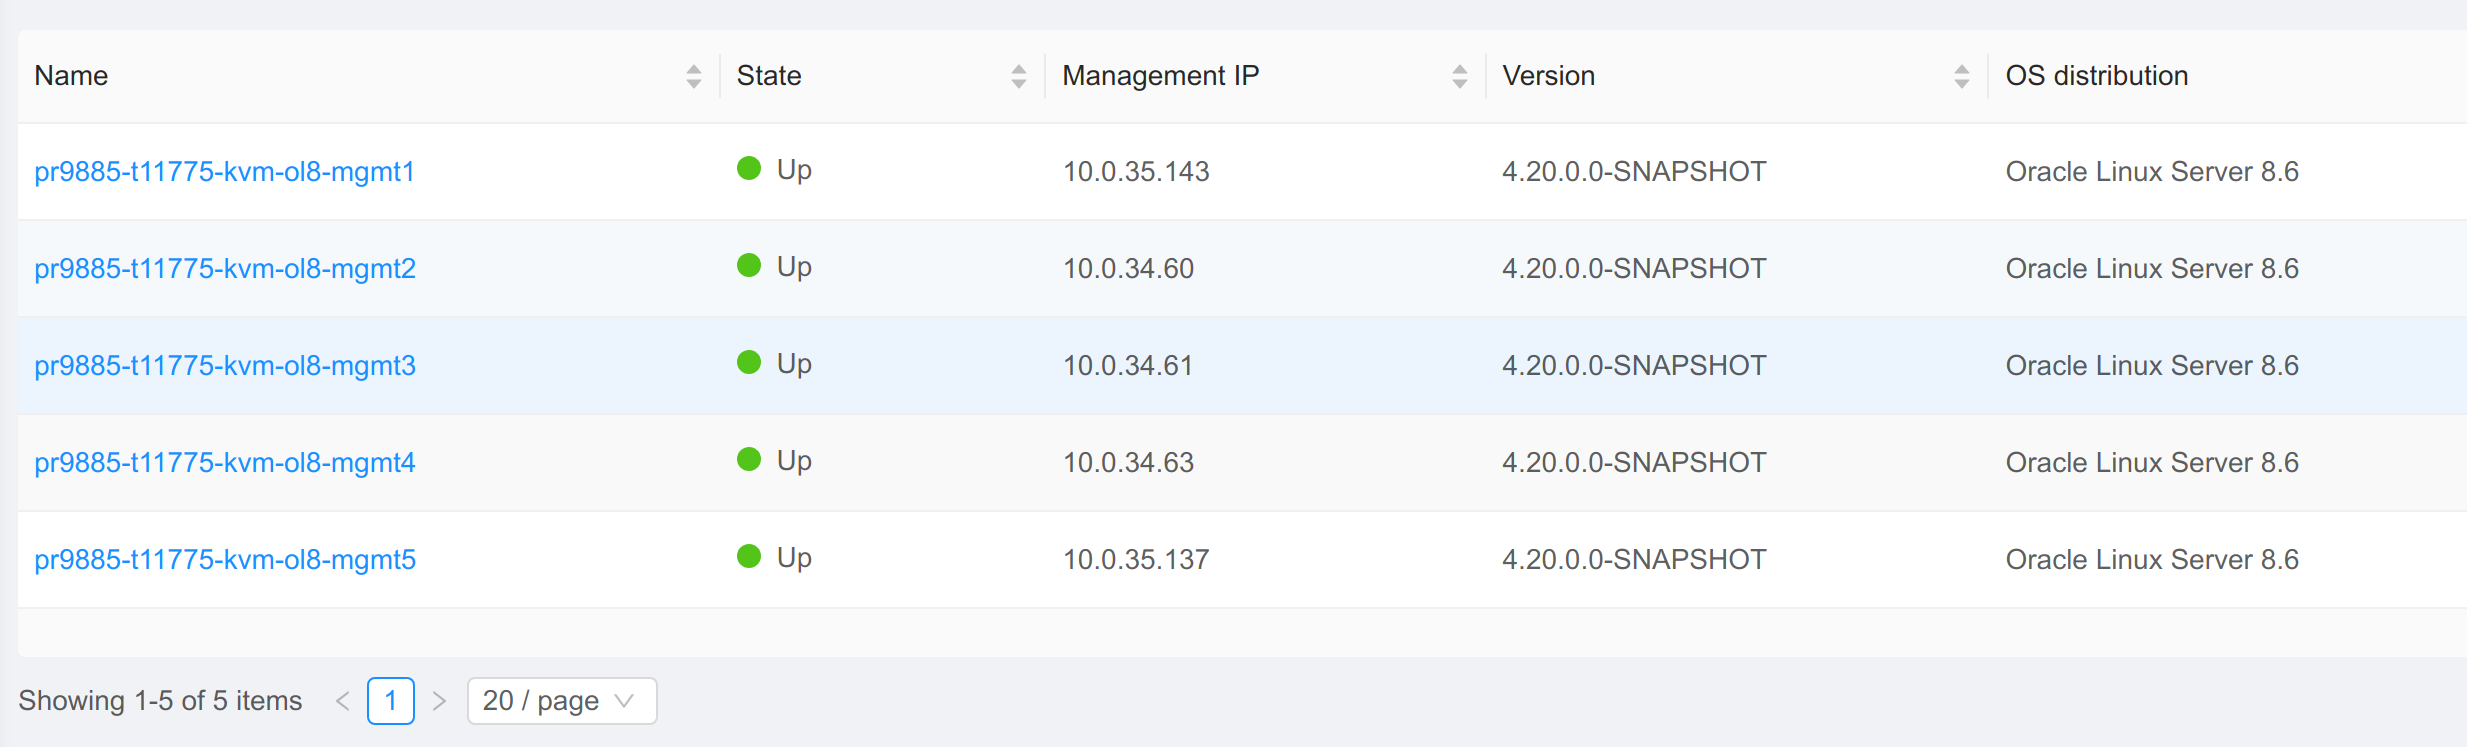Click management IP 10.0.35.143 cell
Viewport: 2467px width, 747px height.
1135,172
